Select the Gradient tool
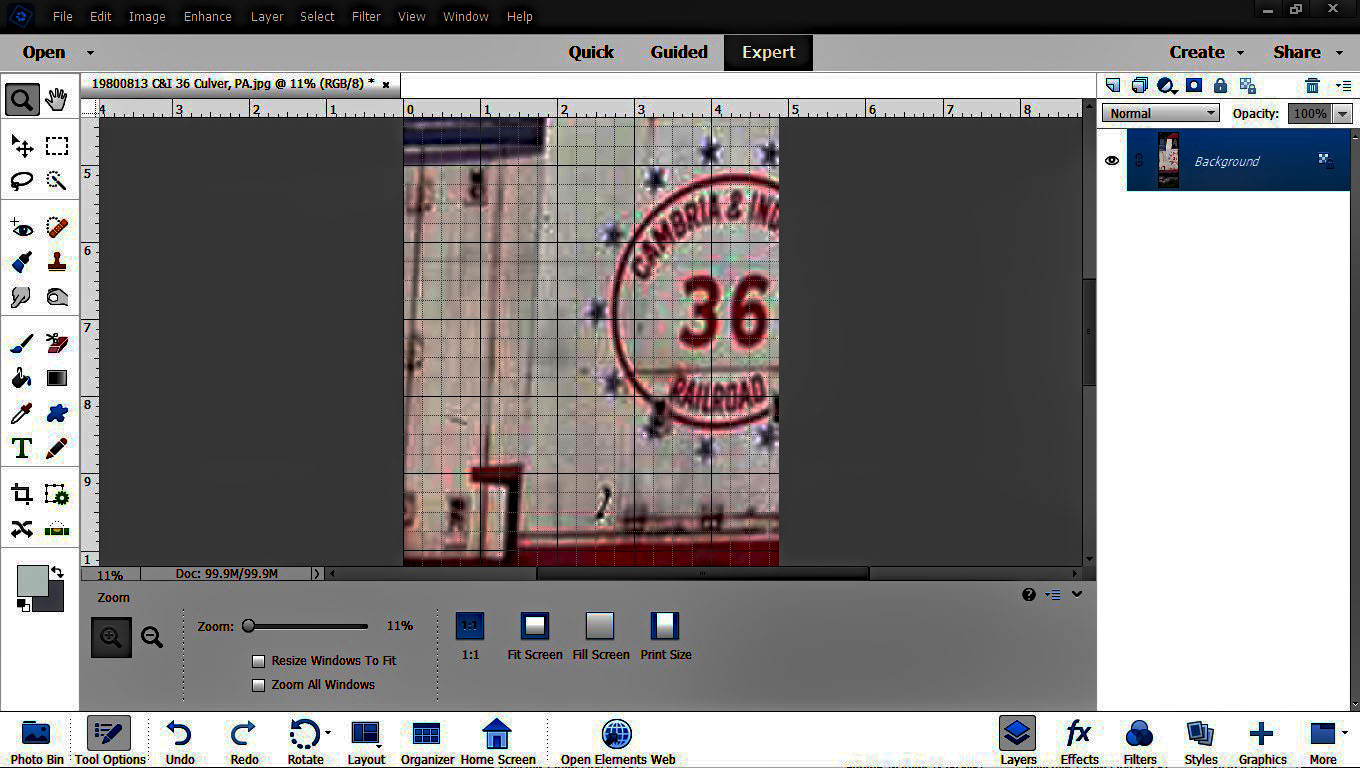This screenshot has width=1360, height=768. point(57,378)
